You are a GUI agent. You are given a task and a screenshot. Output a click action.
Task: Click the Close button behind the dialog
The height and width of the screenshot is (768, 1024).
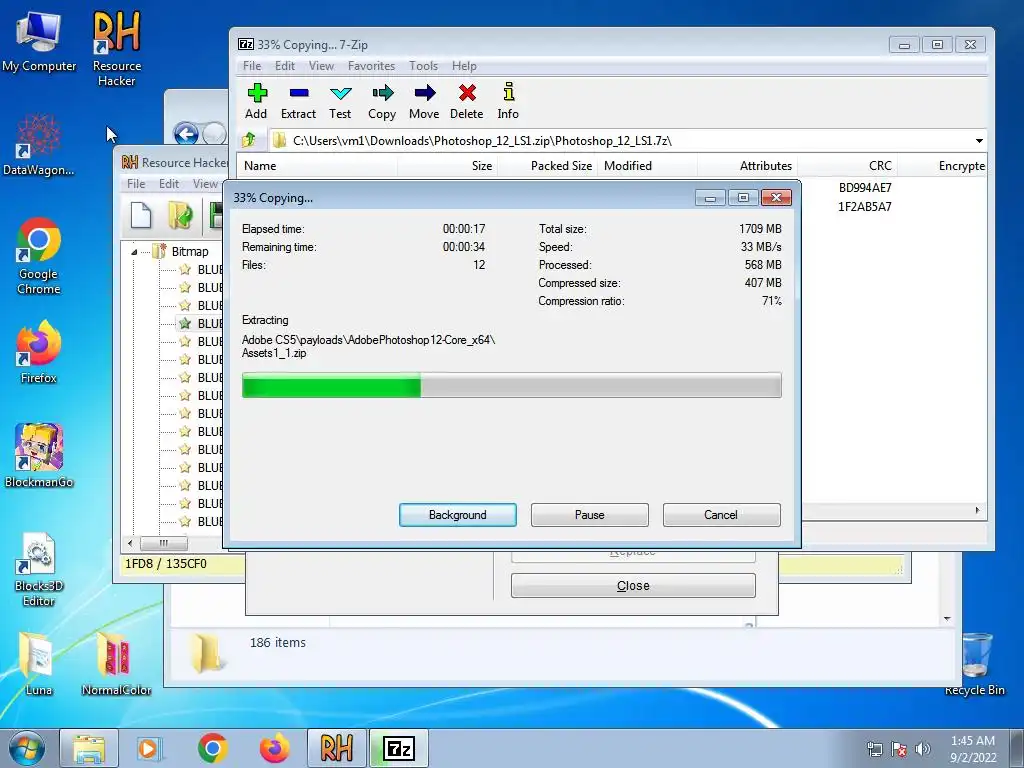point(633,586)
